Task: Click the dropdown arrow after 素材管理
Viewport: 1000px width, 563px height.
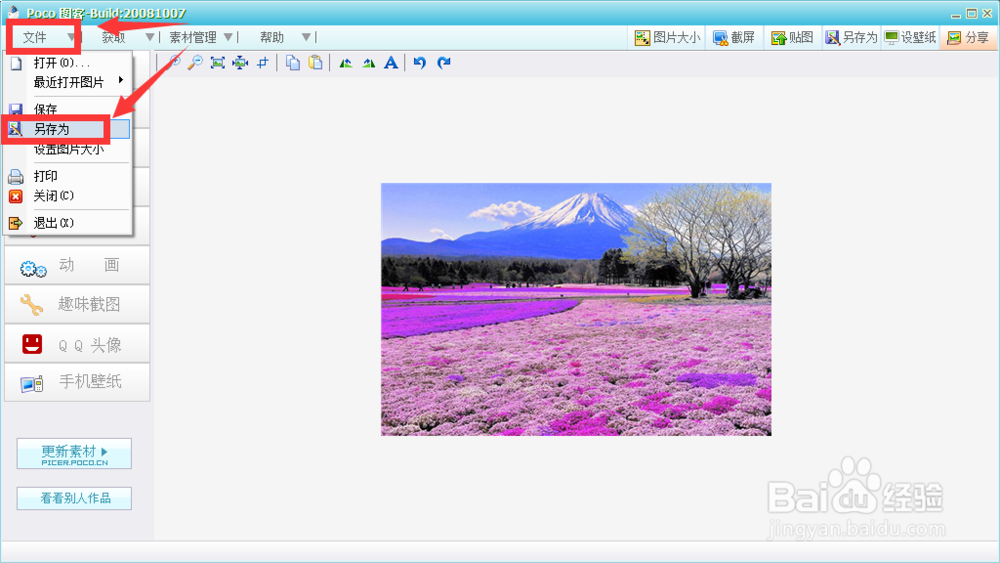Action: [x=228, y=37]
